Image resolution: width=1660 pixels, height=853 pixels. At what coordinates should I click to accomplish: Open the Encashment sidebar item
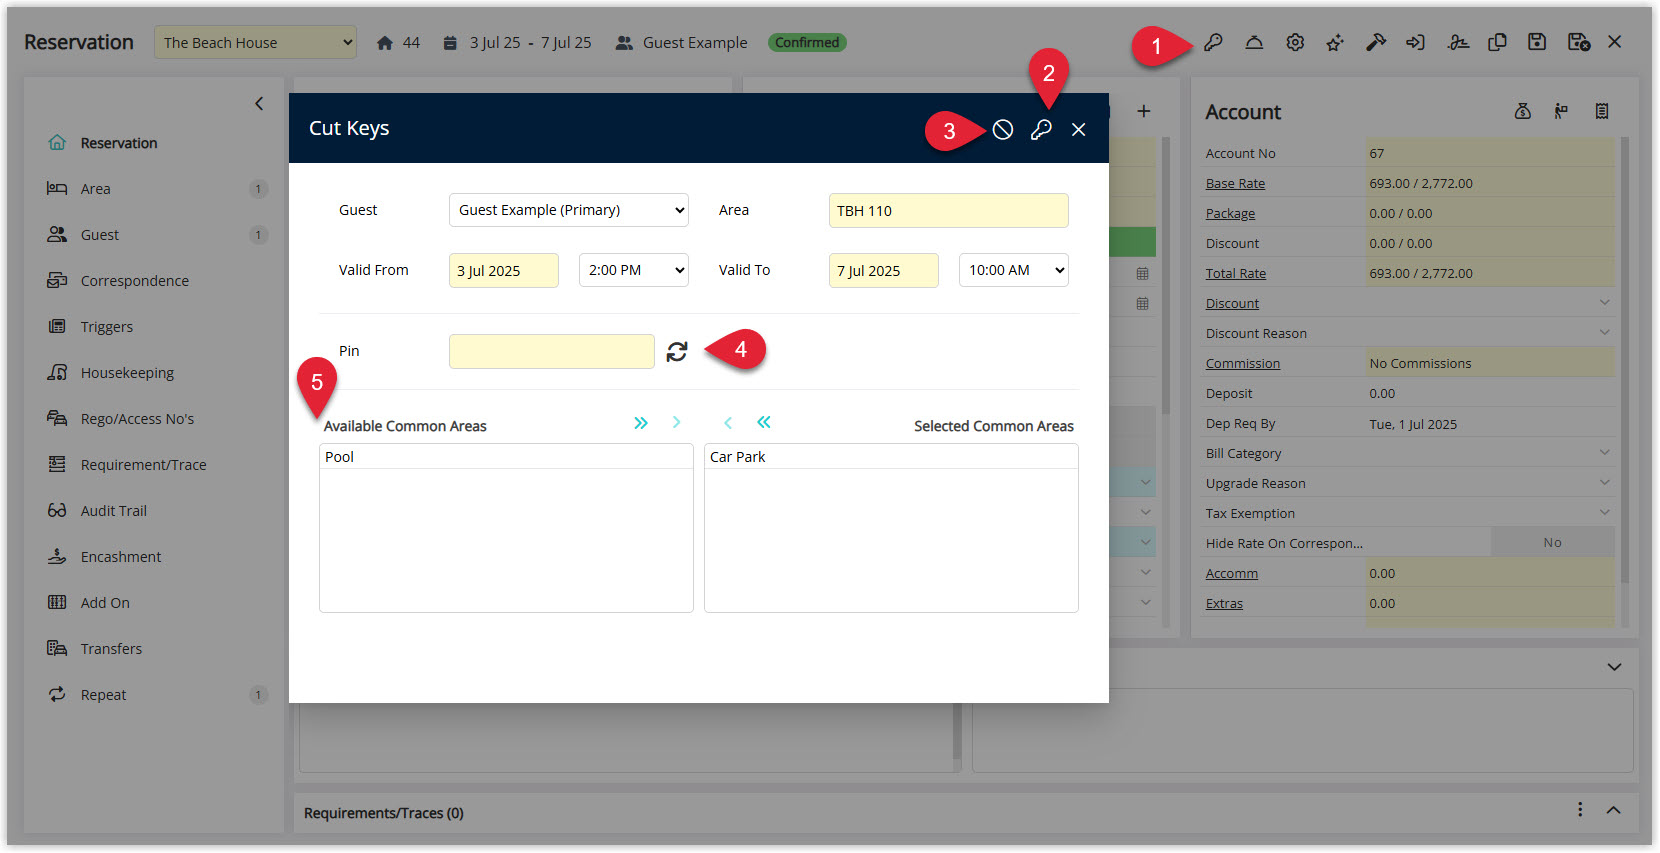(121, 557)
